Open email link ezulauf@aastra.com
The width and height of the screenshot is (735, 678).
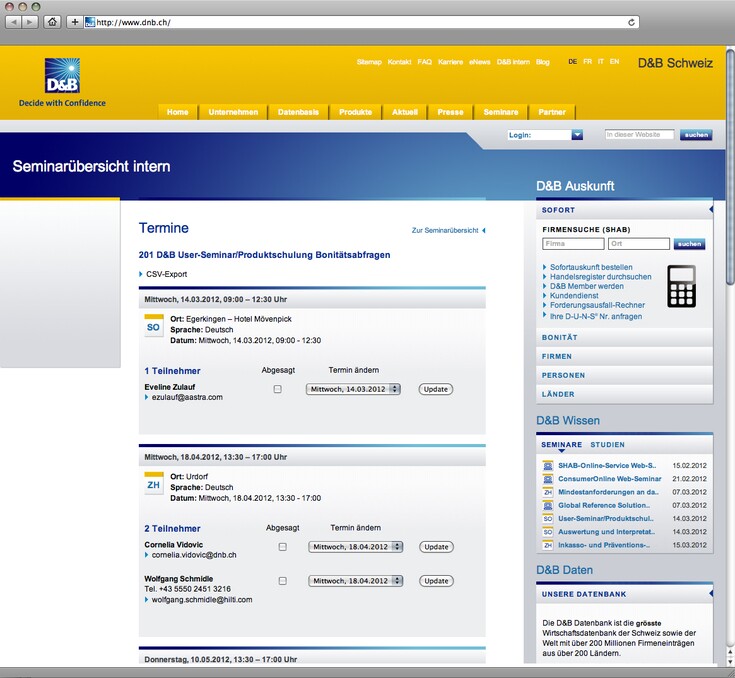[x=187, y=397]
